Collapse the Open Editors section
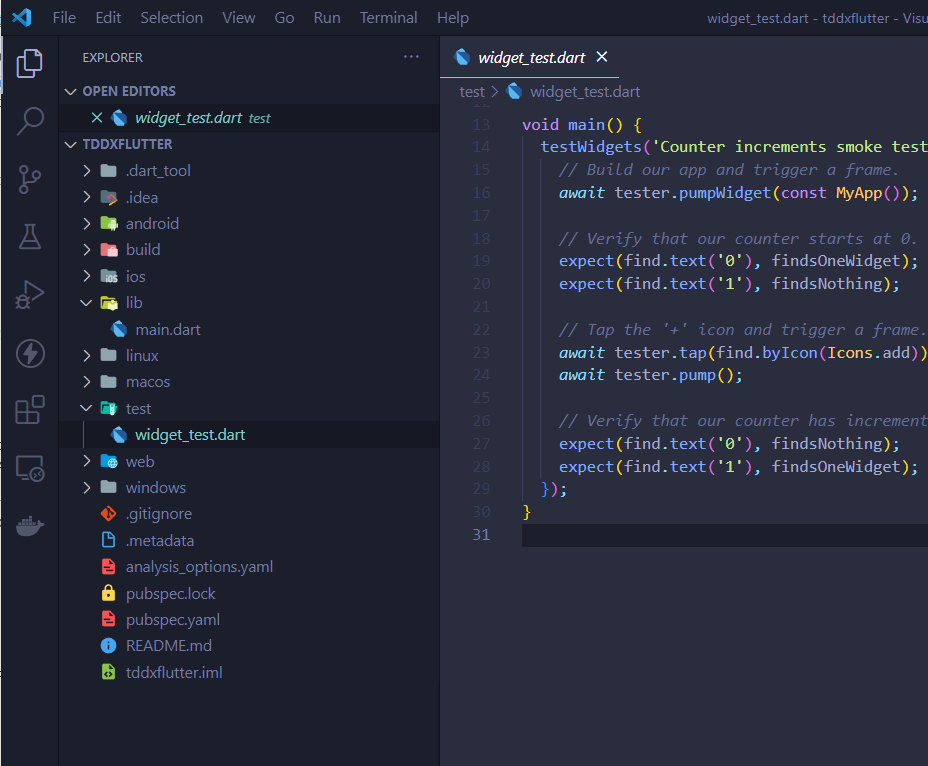The image size is (928, 766). point(70,91)
